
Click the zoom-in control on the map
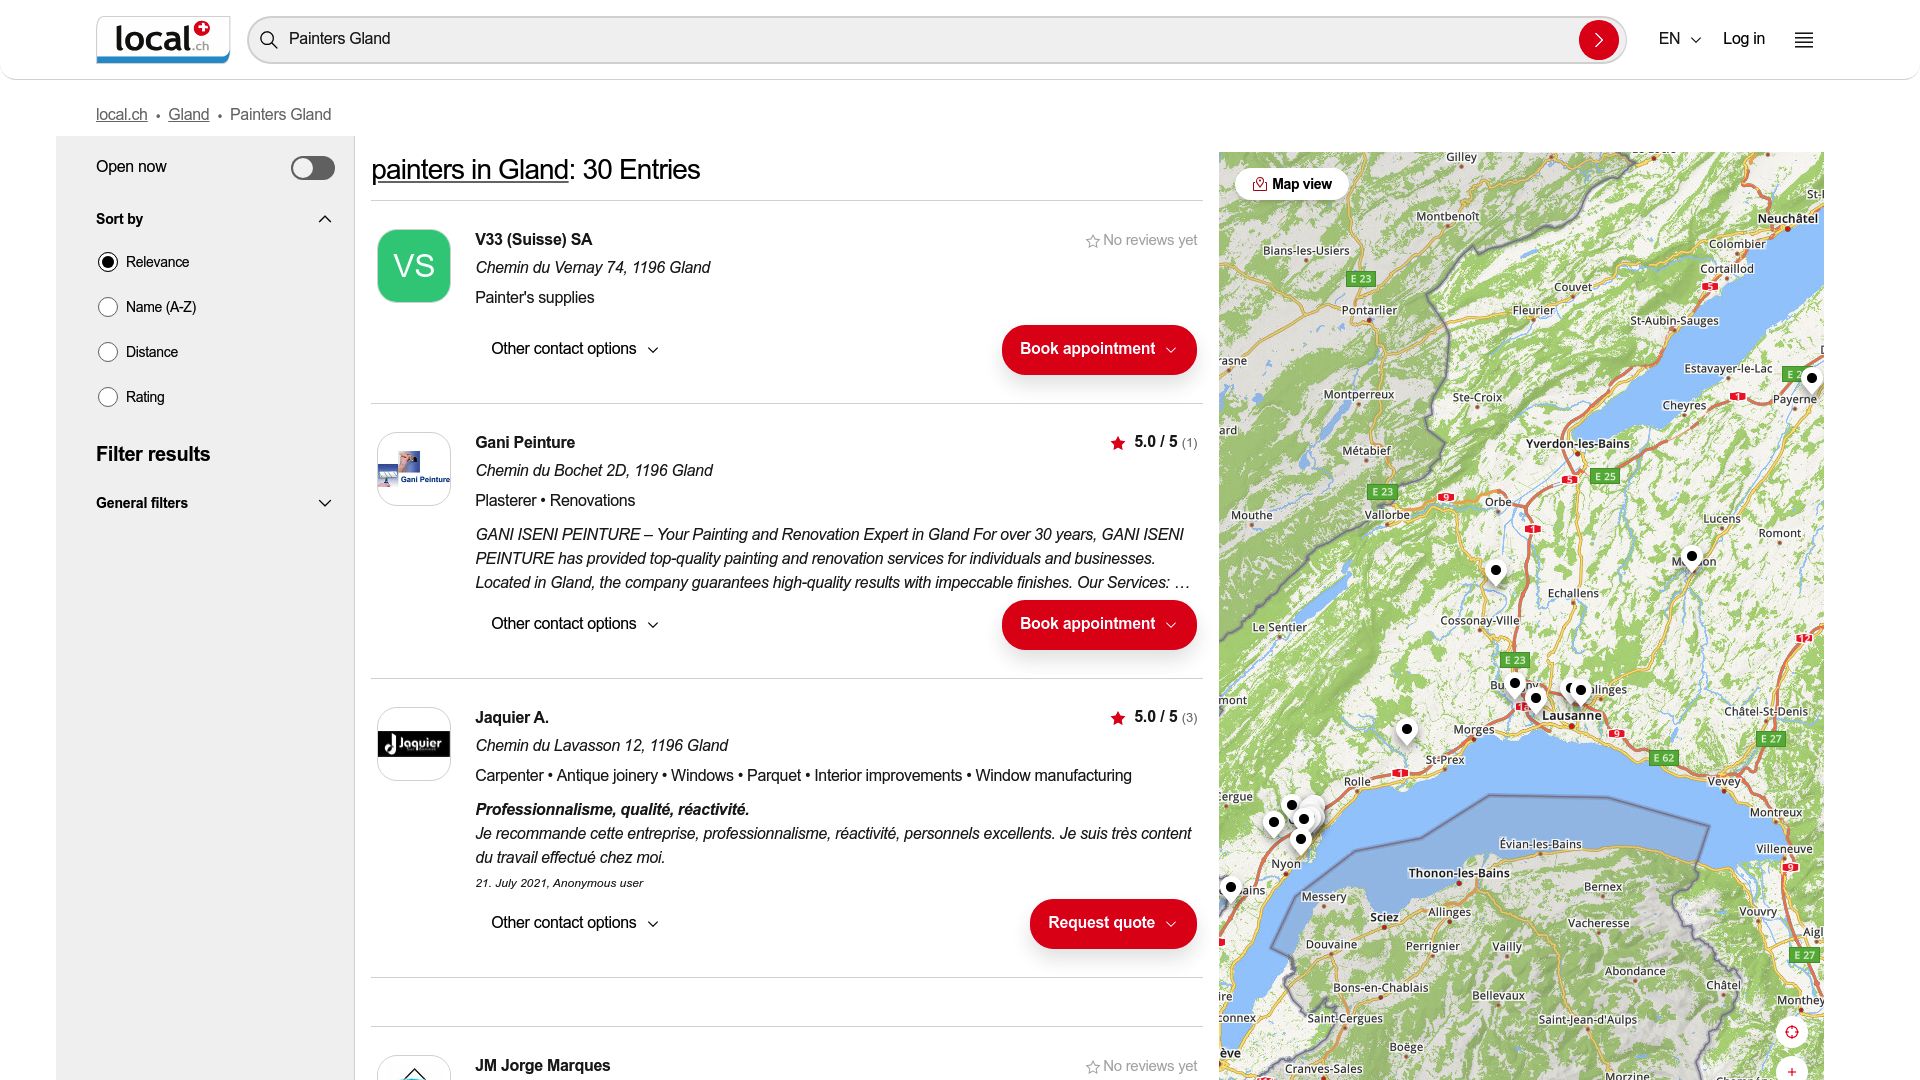coord(1792,1071)
